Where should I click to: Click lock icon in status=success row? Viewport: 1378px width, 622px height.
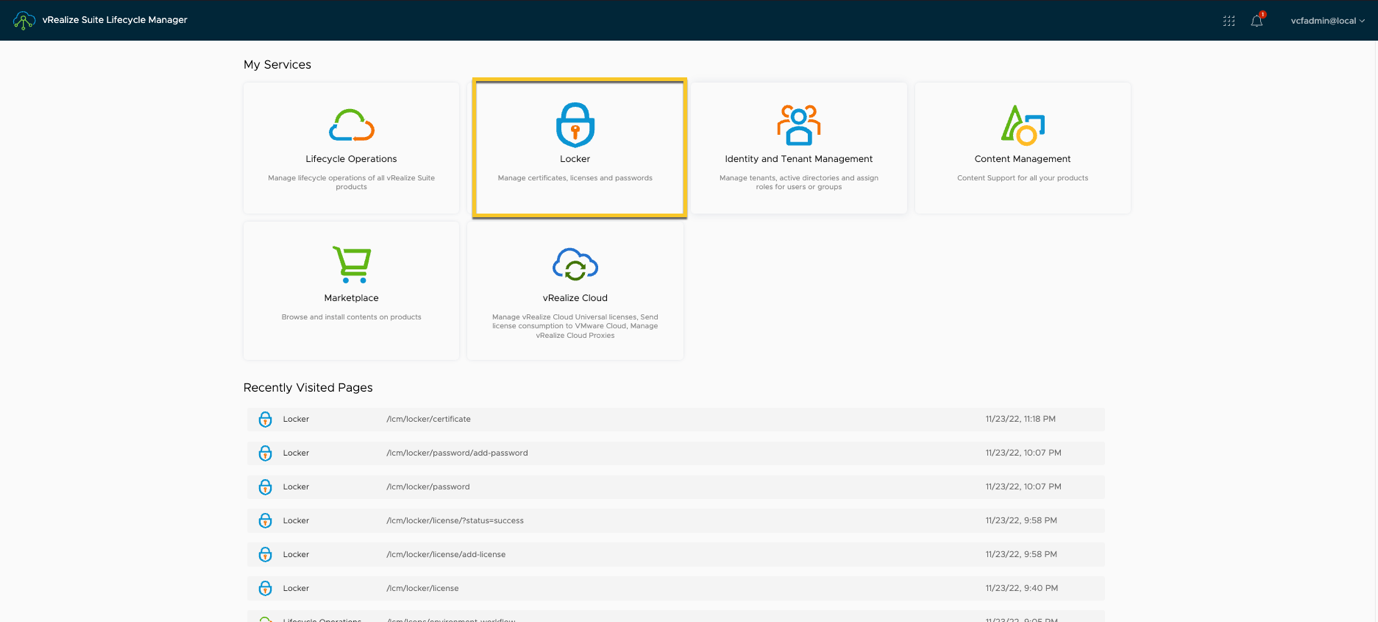click(x=265, y=521)
